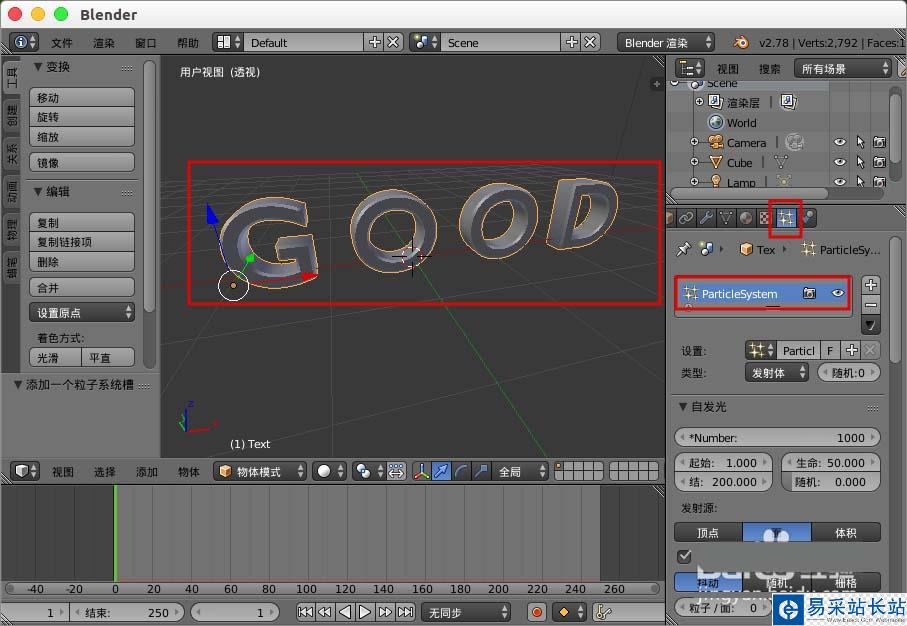Toggle the checkbox under emission source
Image resolution: width=907 pixels, height=626 pixels.
click(684, 556)
